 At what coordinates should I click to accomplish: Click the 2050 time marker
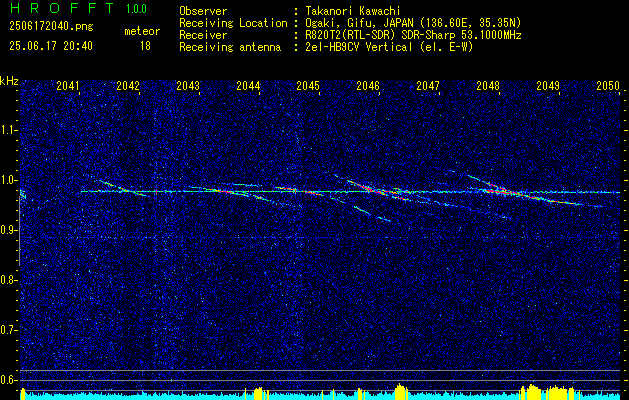tap(608, 86)
